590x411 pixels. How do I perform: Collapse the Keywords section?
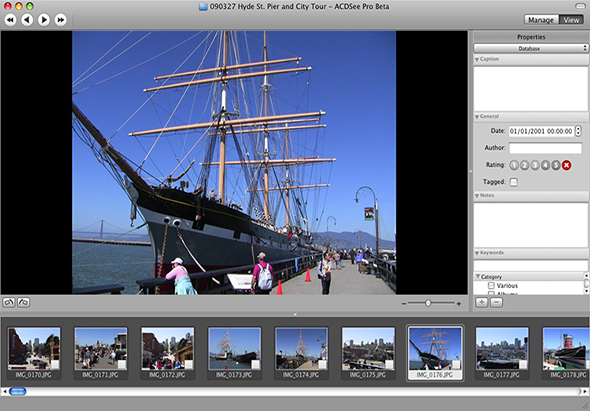point(477,253)
